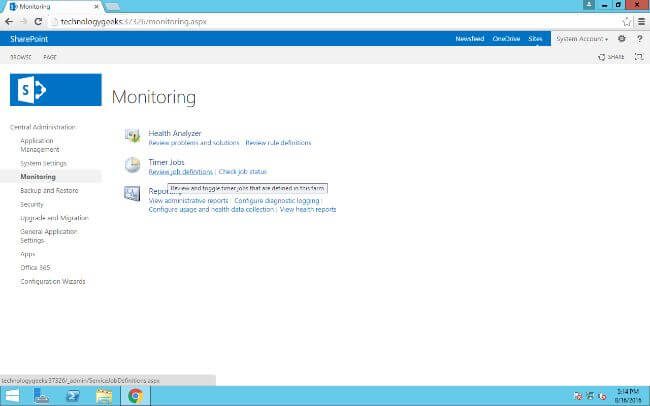
Task: Expand the System Account dropdown
Action: click(x=582, y=39)
